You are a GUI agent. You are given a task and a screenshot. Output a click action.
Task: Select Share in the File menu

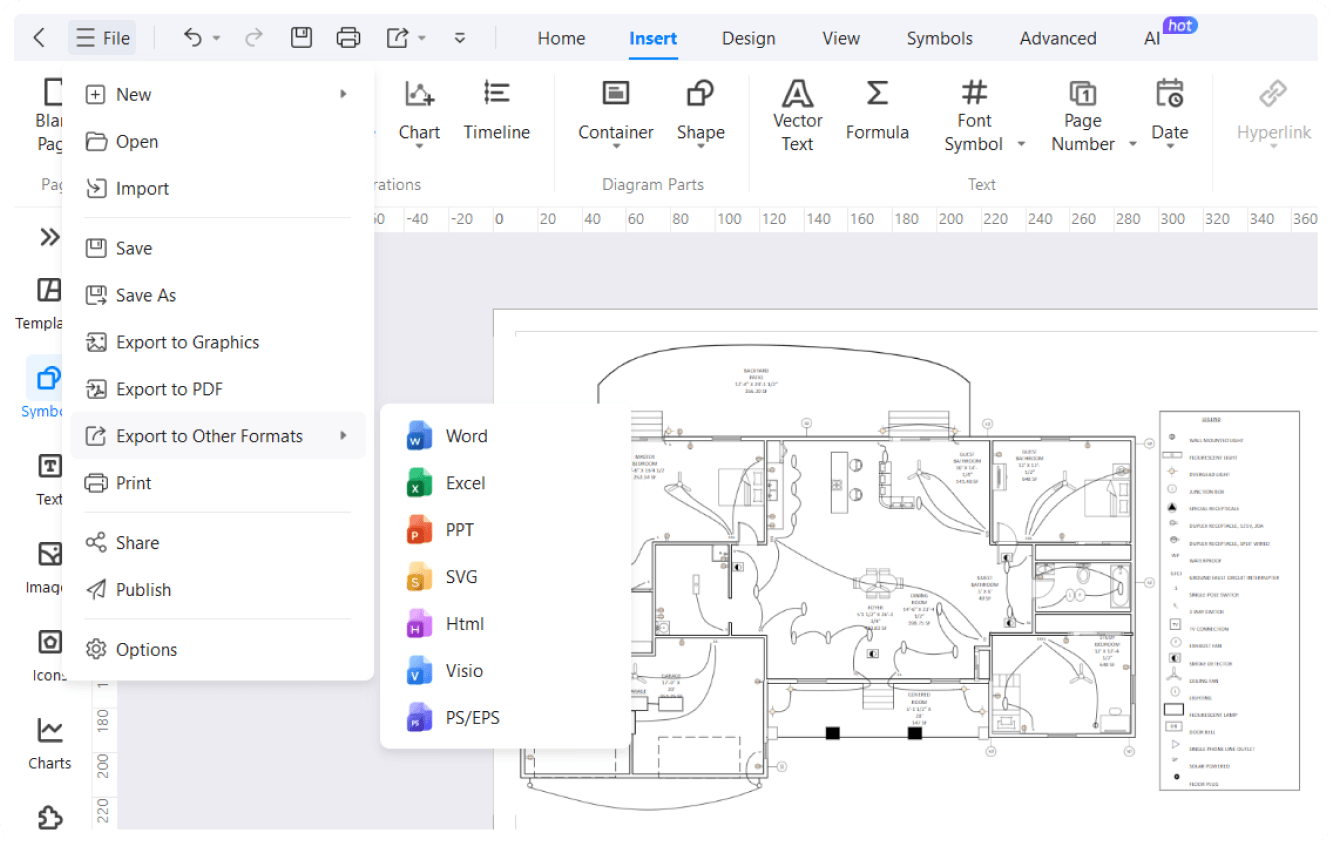coord(218,543)
